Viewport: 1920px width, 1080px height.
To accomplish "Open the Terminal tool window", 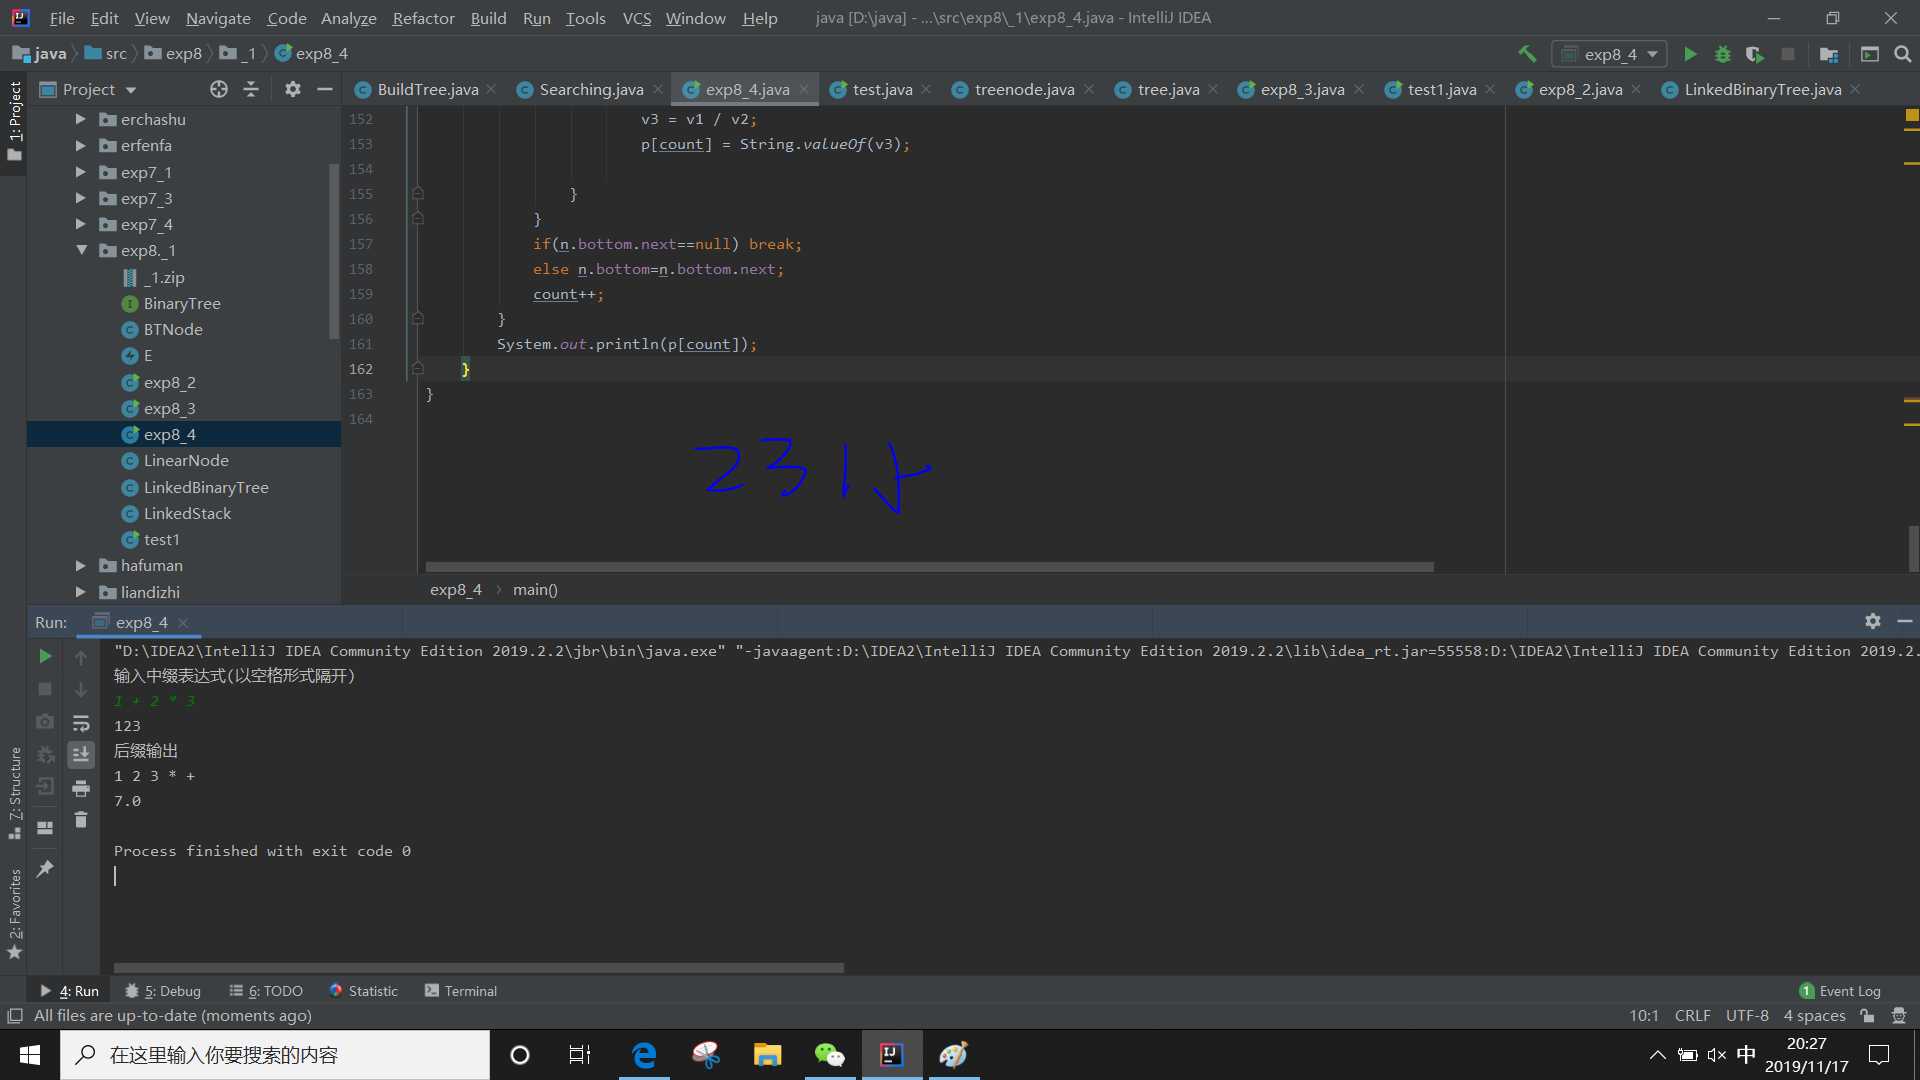I will [461, 991].
